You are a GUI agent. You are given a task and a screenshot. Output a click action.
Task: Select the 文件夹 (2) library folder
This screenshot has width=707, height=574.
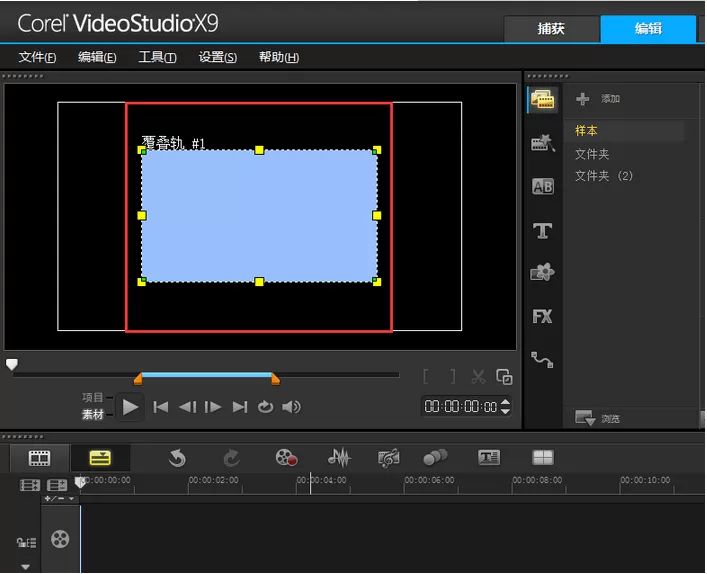604,175
